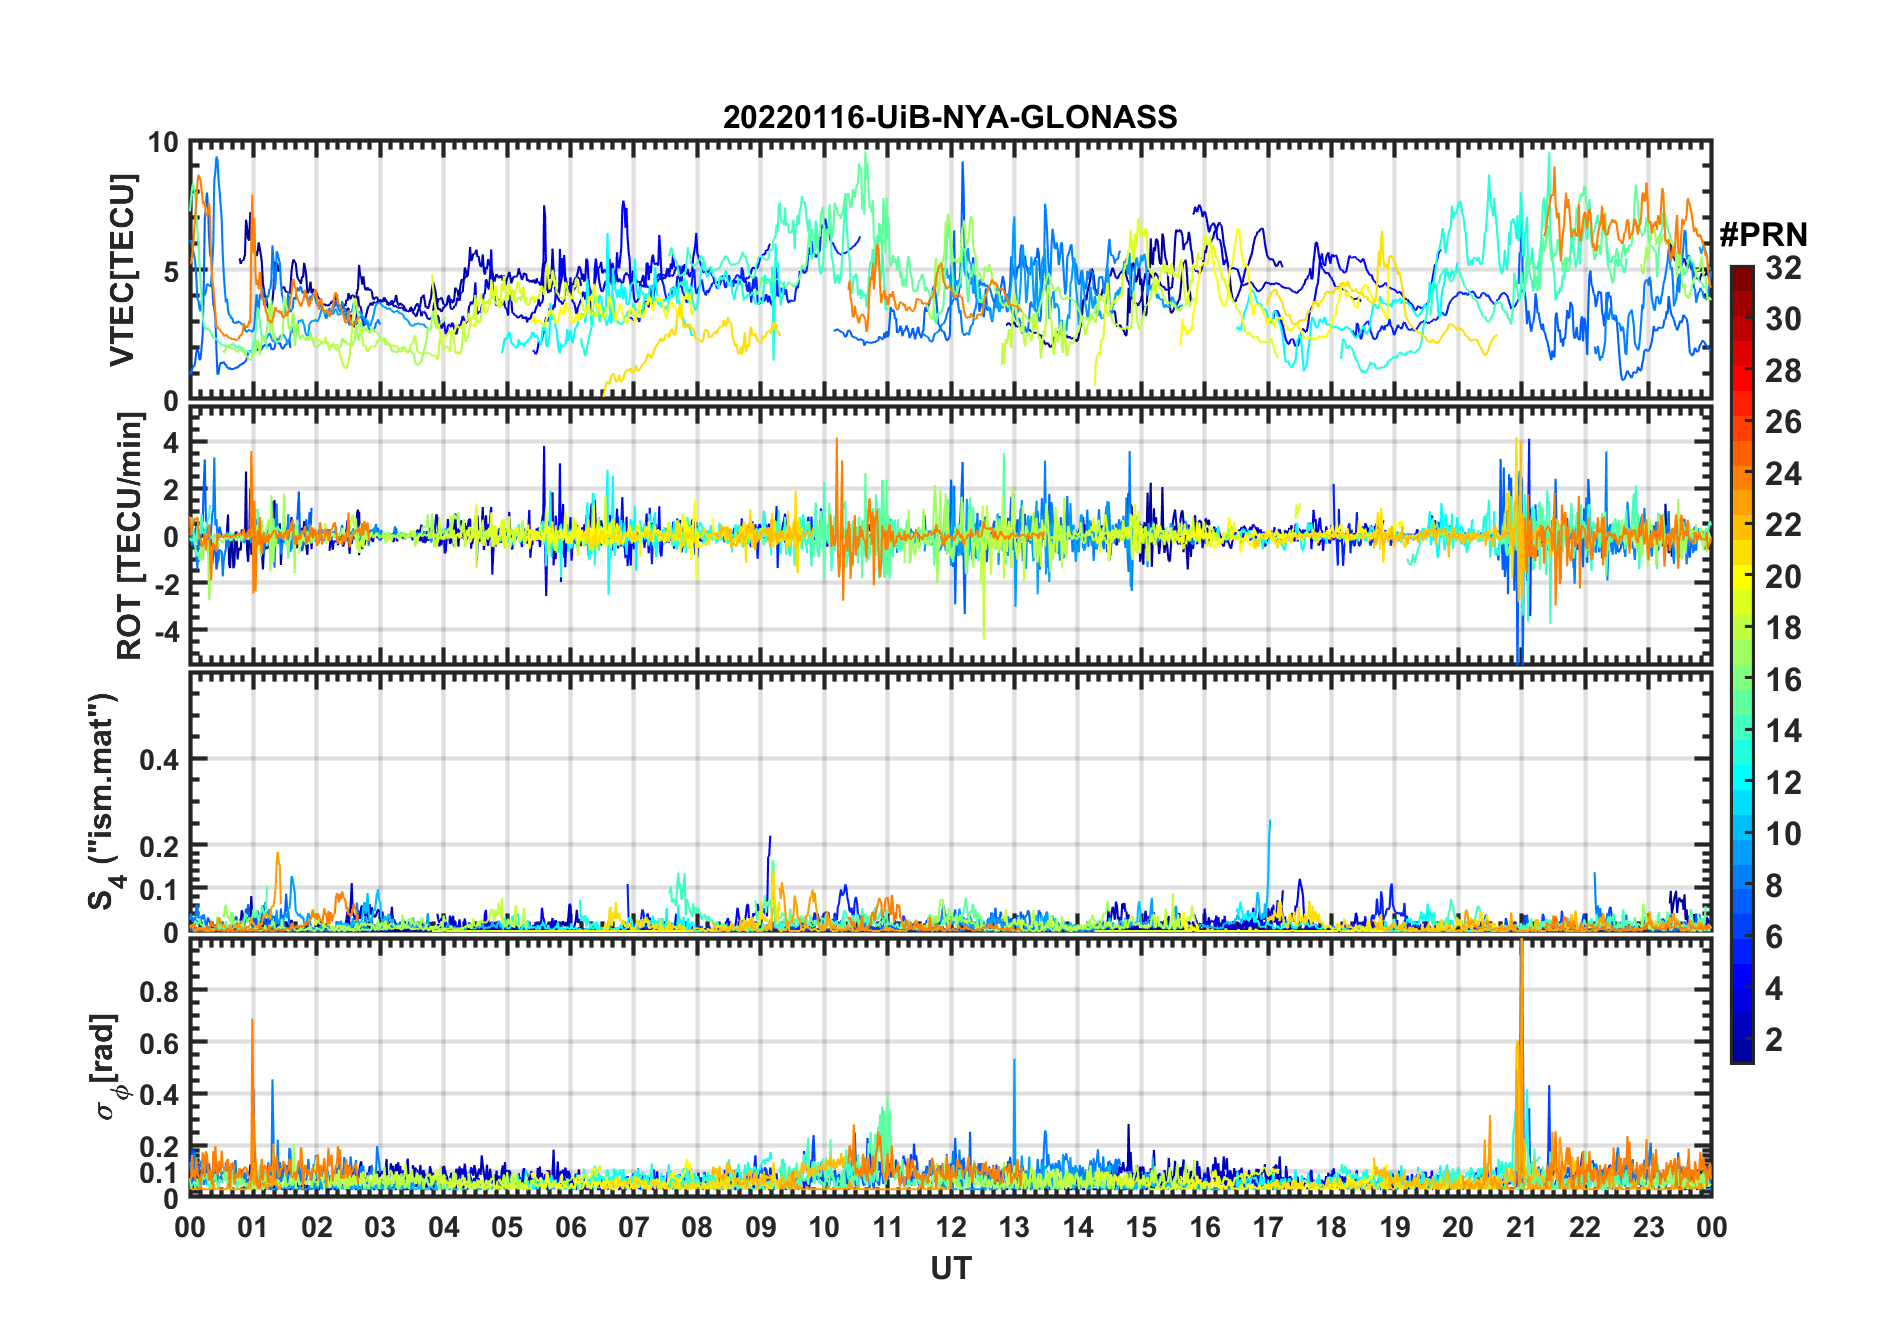Click UT axis tick label 15
Image resolution: width=1902 pixels, height=1330 pixels.
(1141, 1227)
